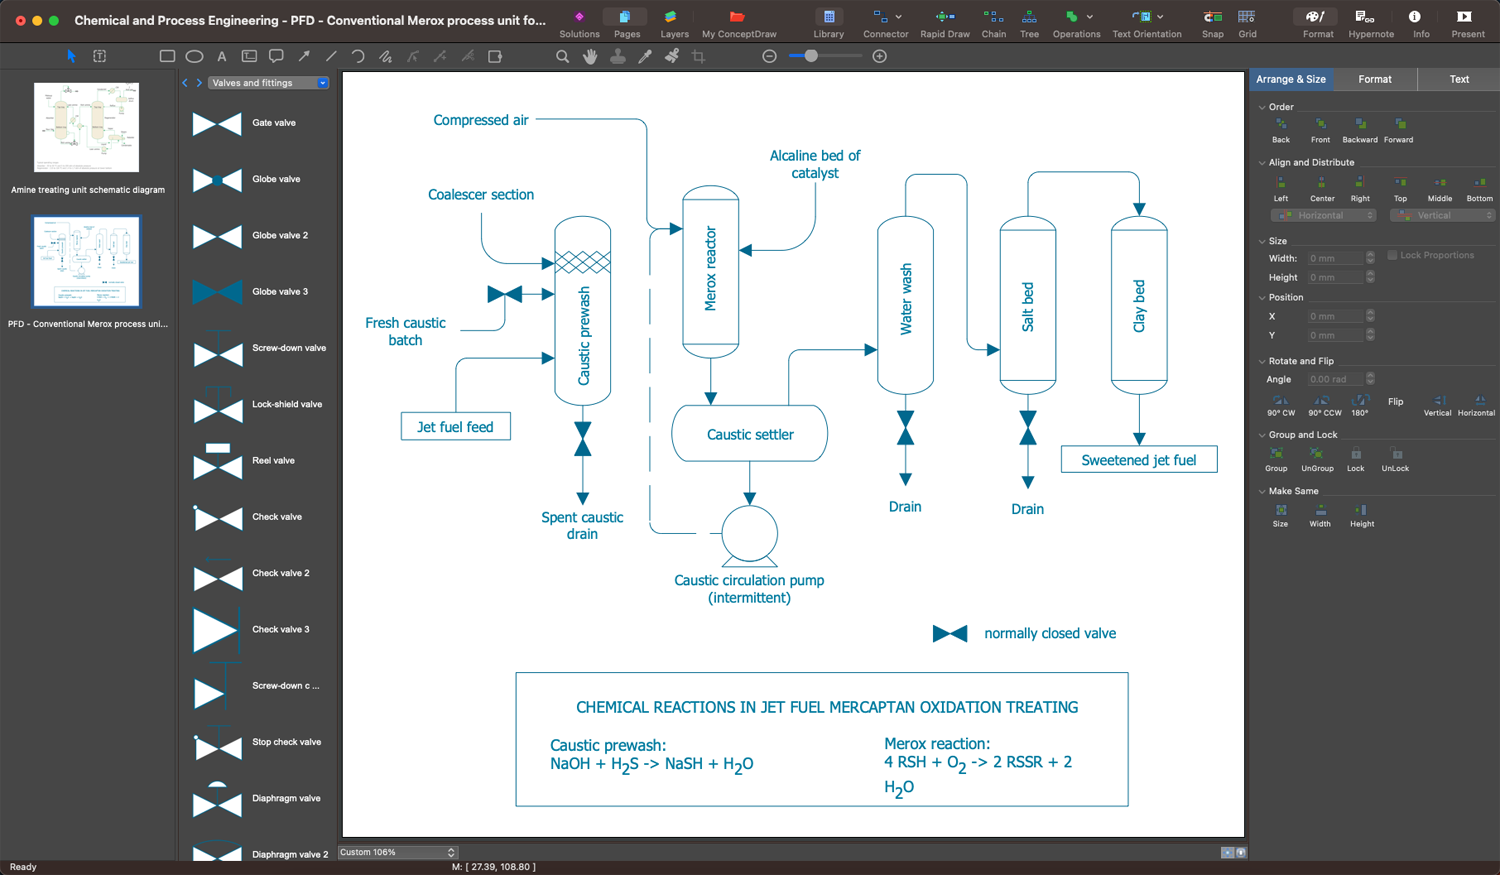Image resolution: width=1500 pixels, height=875 pixels.
Task: Go to previous library arrow
Action: (x=185, y=83)
